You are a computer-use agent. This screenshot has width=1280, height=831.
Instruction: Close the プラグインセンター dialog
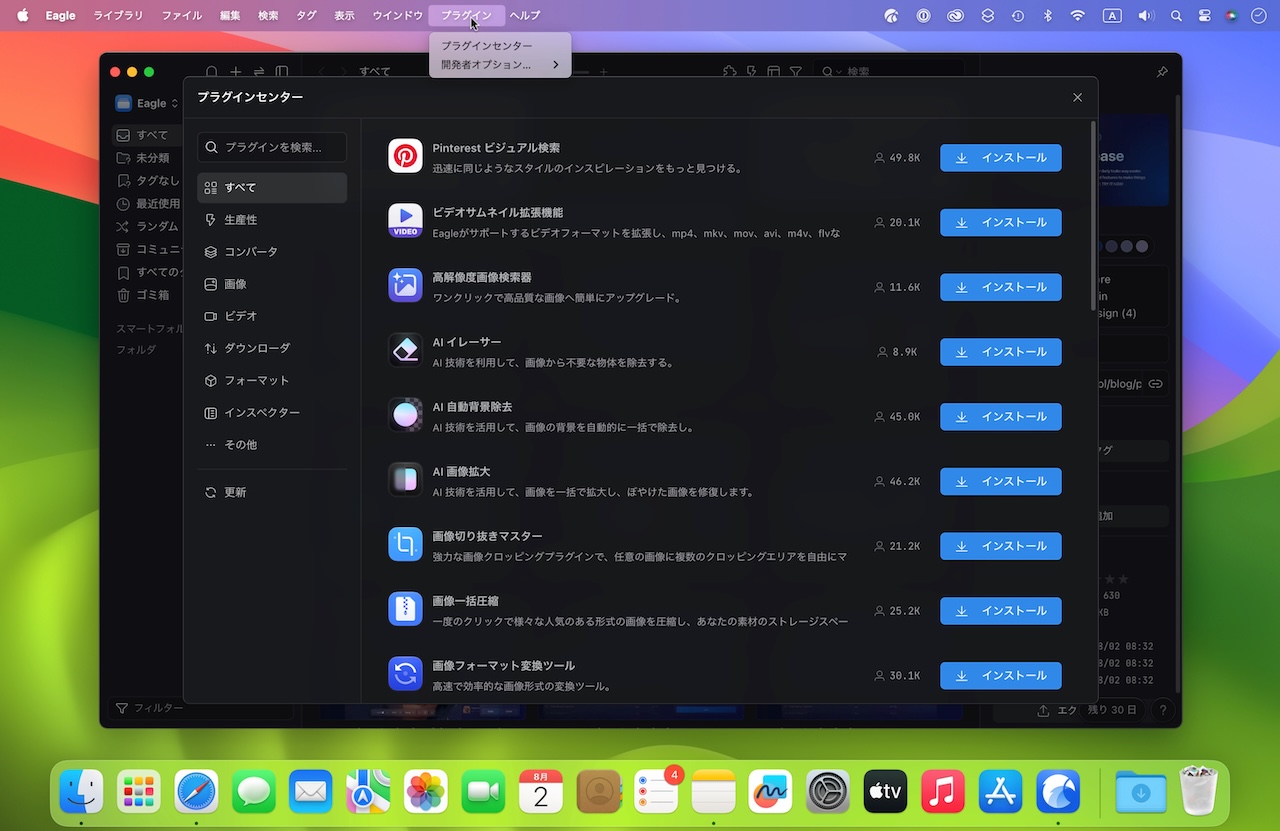(1077, 97)
